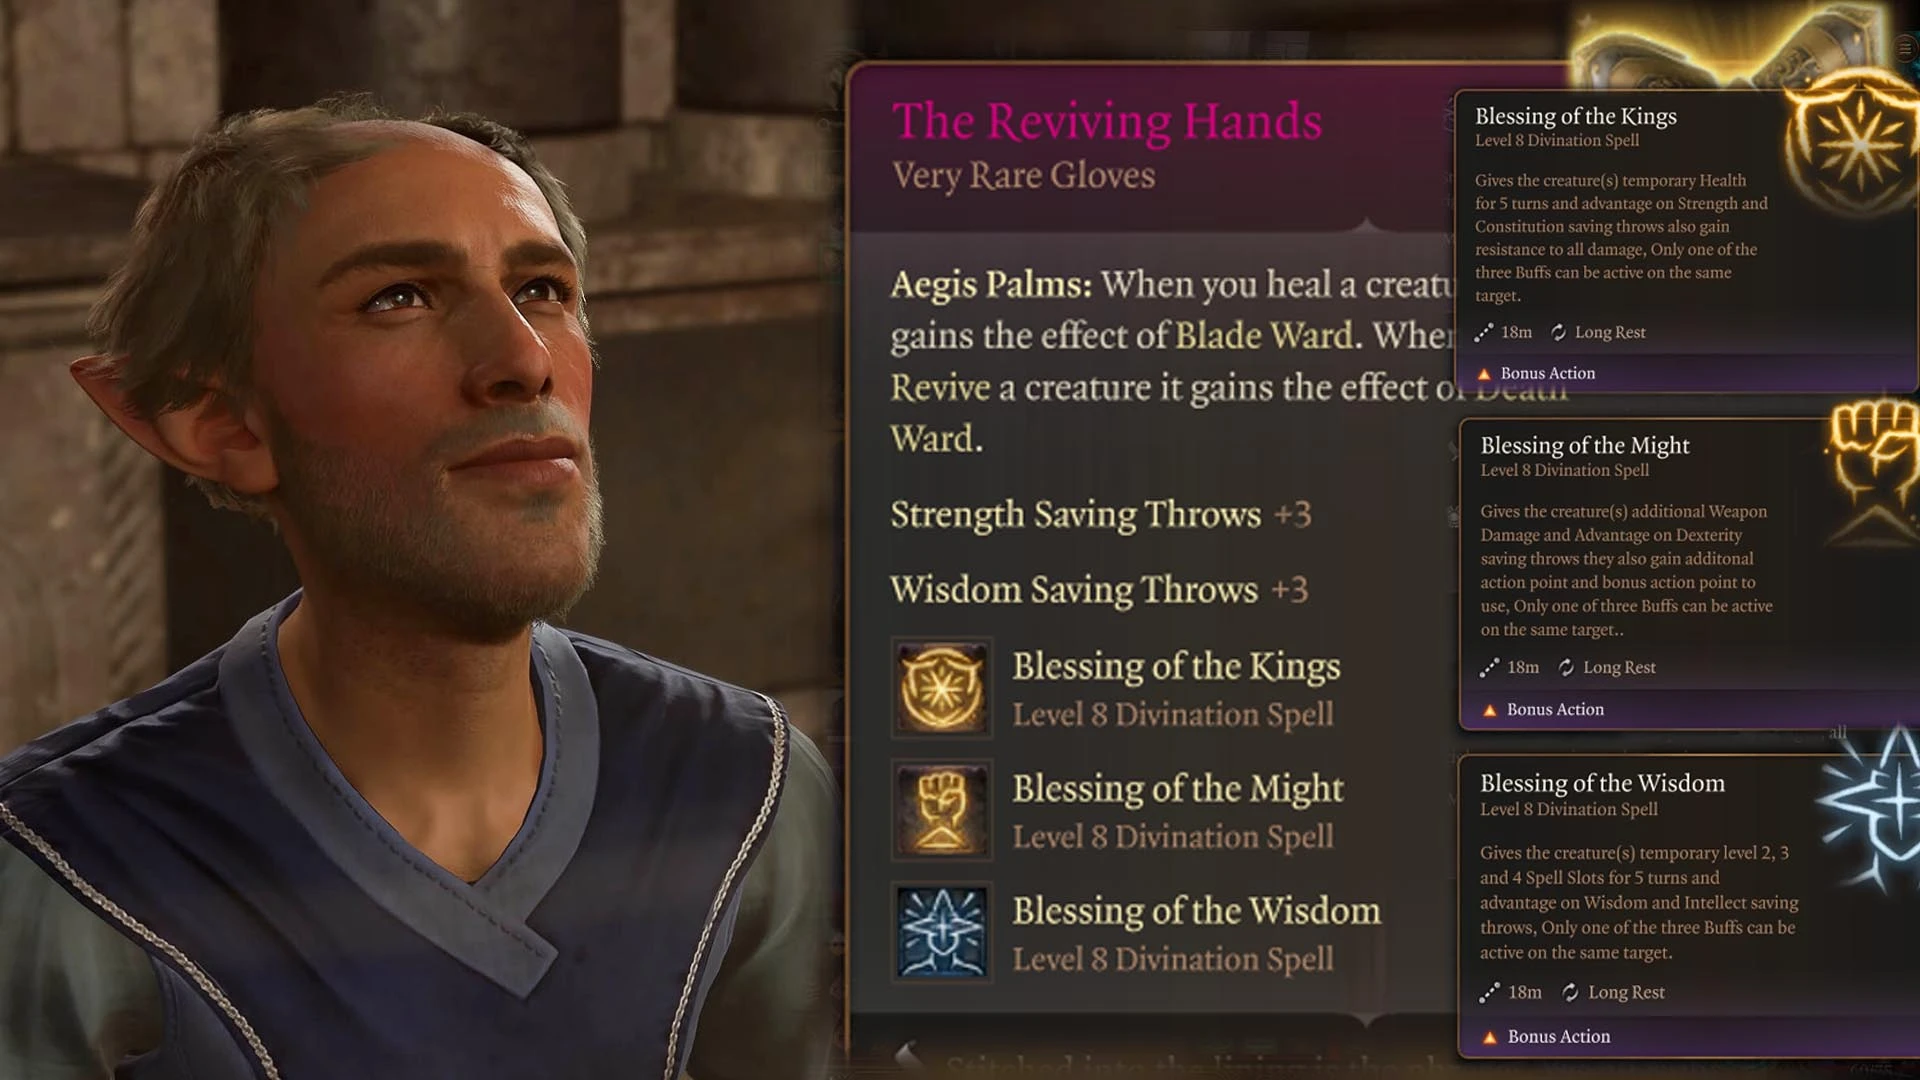Select the Blessing of the Might spell name
1920x1080 pixels.
(x=1178, y=788)
